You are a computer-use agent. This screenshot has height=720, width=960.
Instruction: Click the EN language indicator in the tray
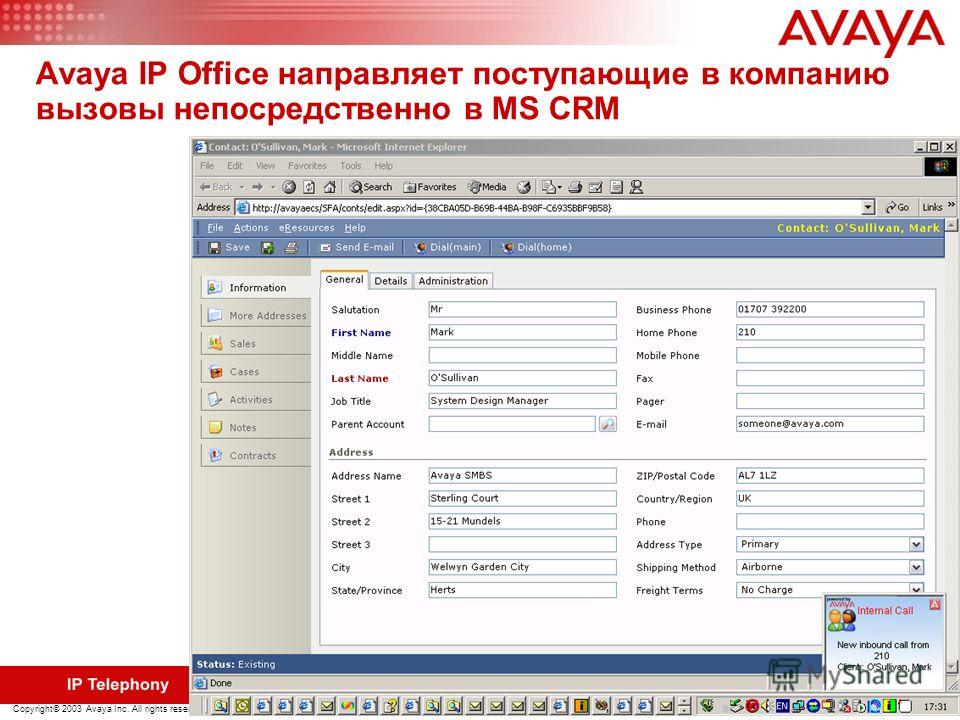pyautogui.click(x=782, y=706)
